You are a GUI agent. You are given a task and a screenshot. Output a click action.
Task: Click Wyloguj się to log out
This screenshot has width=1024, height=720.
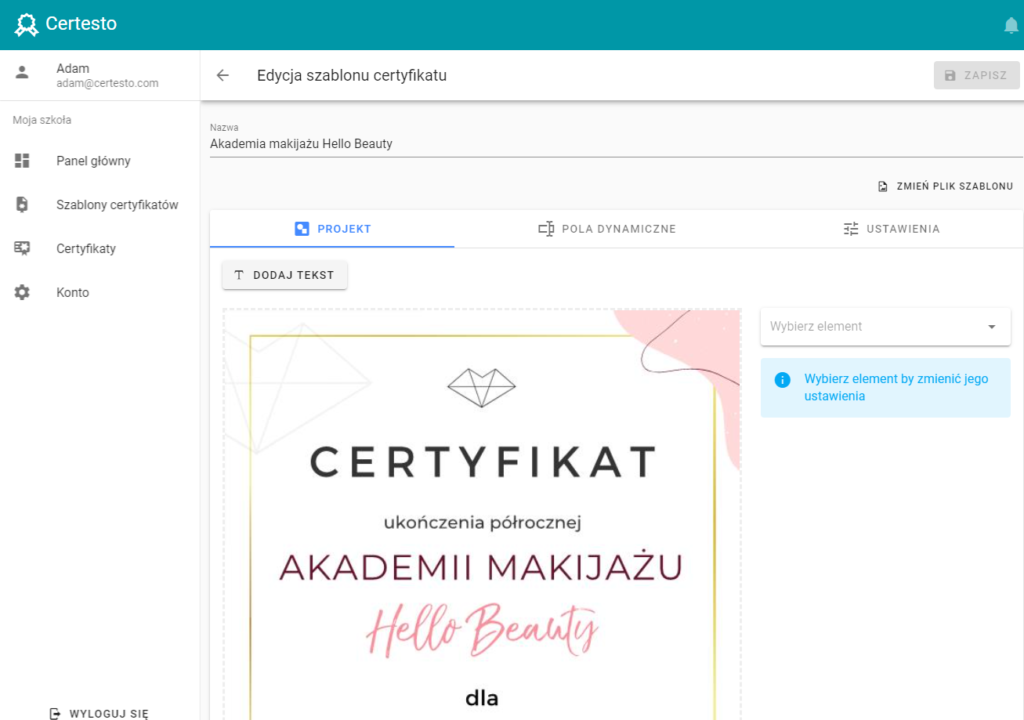tap(99, 713)
